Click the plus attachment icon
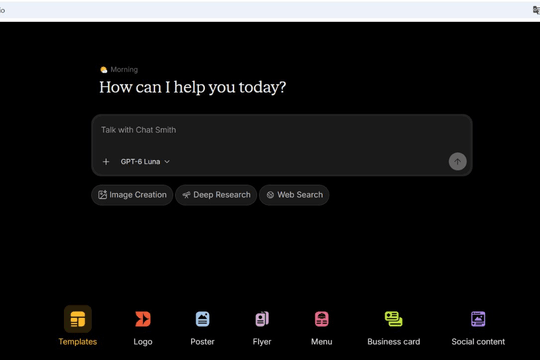The image size is (540, 360). pyautogui.click(x=106, y=162)
